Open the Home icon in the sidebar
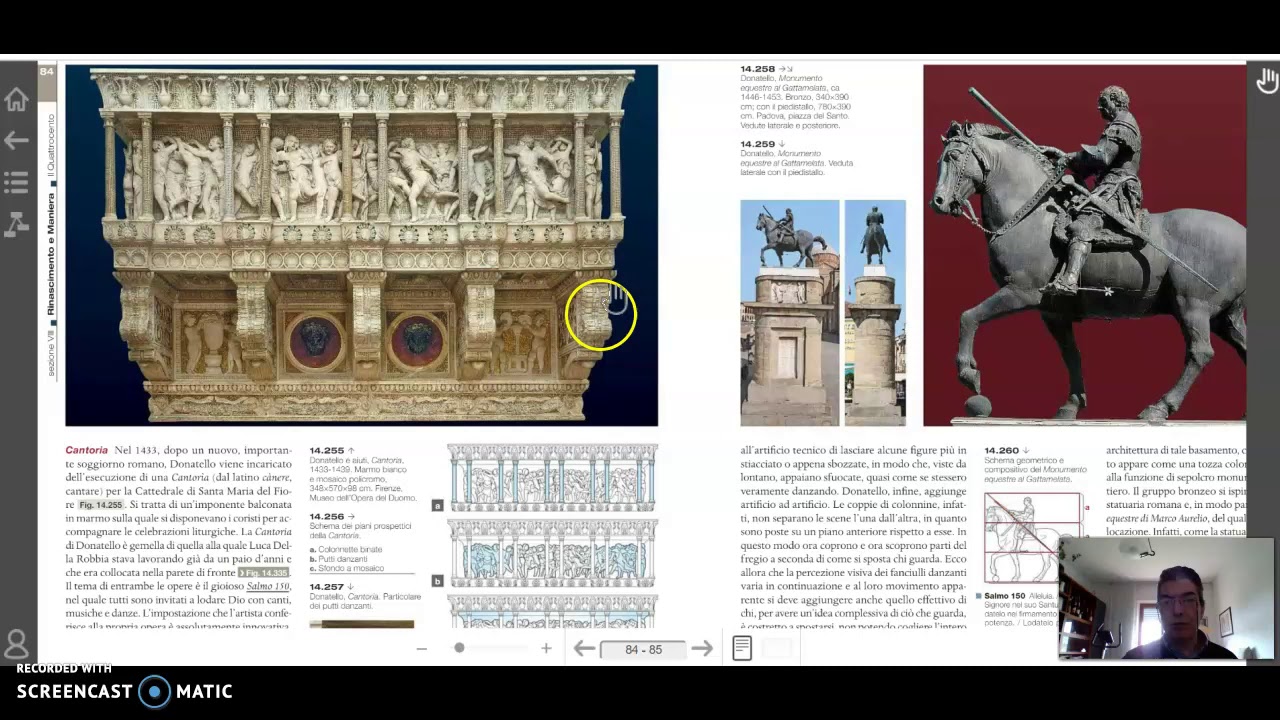1280x720 pixels. click(x=16, y=99)
